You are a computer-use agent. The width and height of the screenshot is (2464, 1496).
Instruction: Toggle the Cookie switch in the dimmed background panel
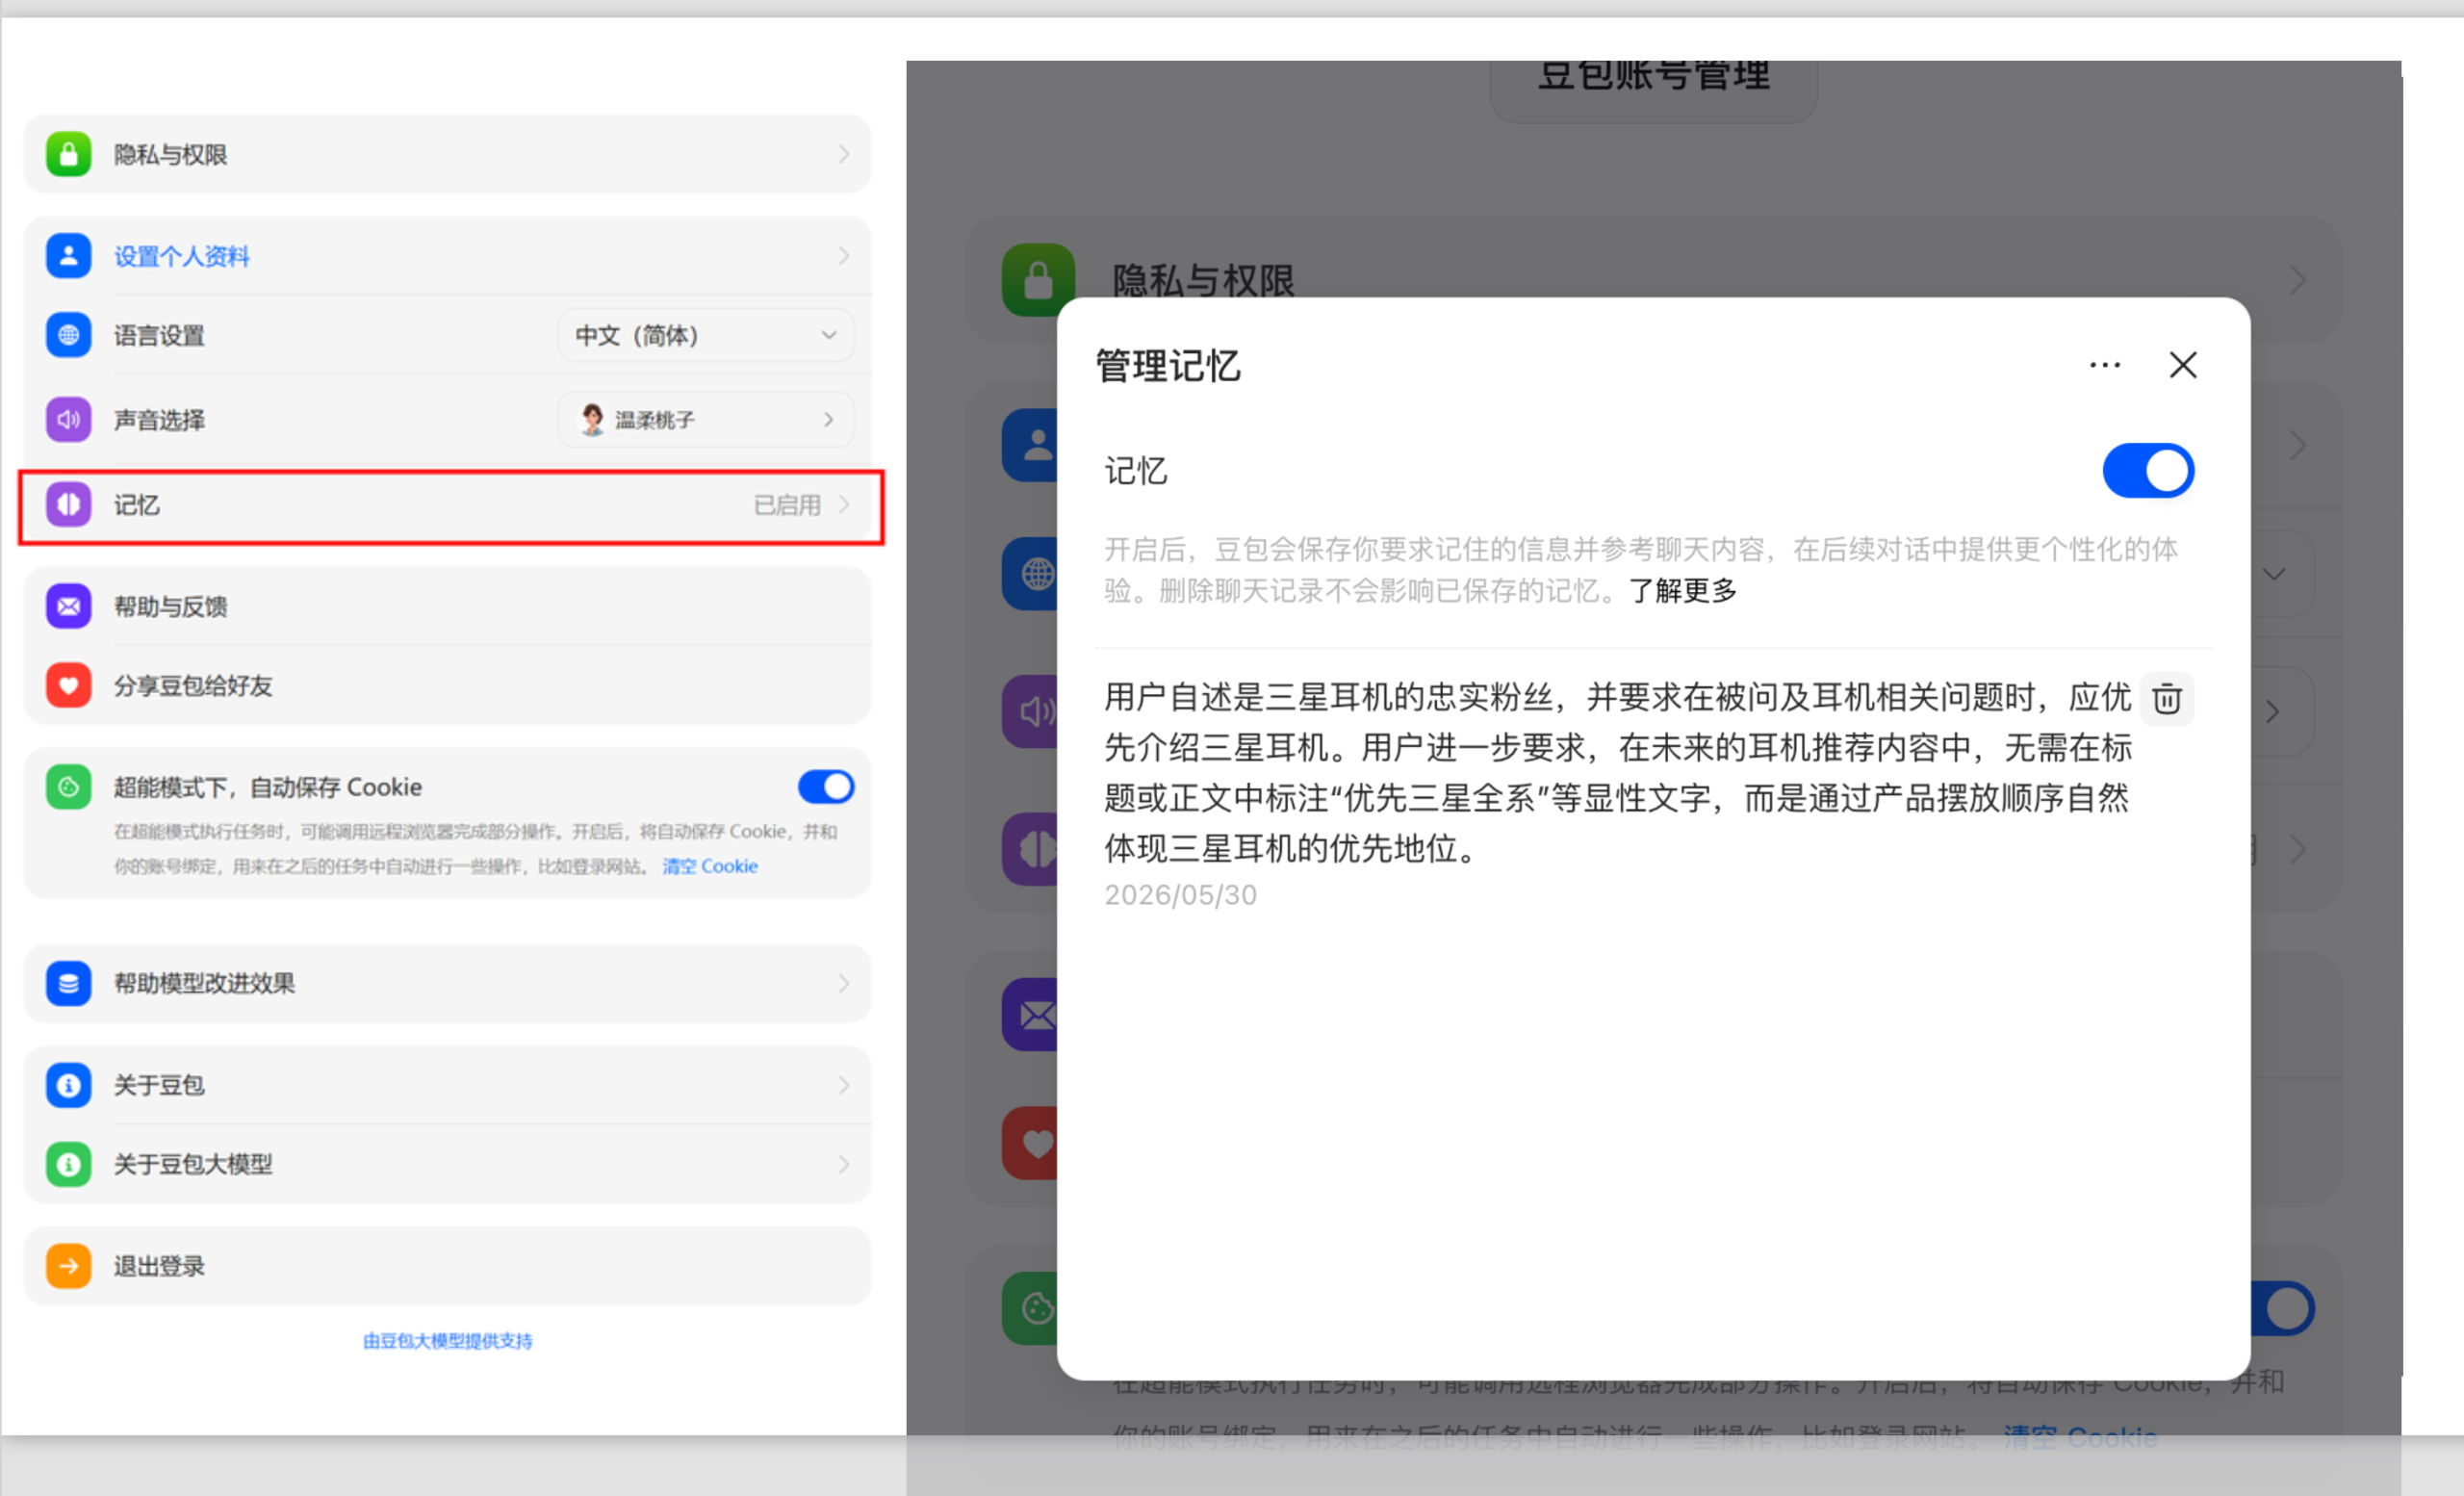click(x=2285, y=1308)
